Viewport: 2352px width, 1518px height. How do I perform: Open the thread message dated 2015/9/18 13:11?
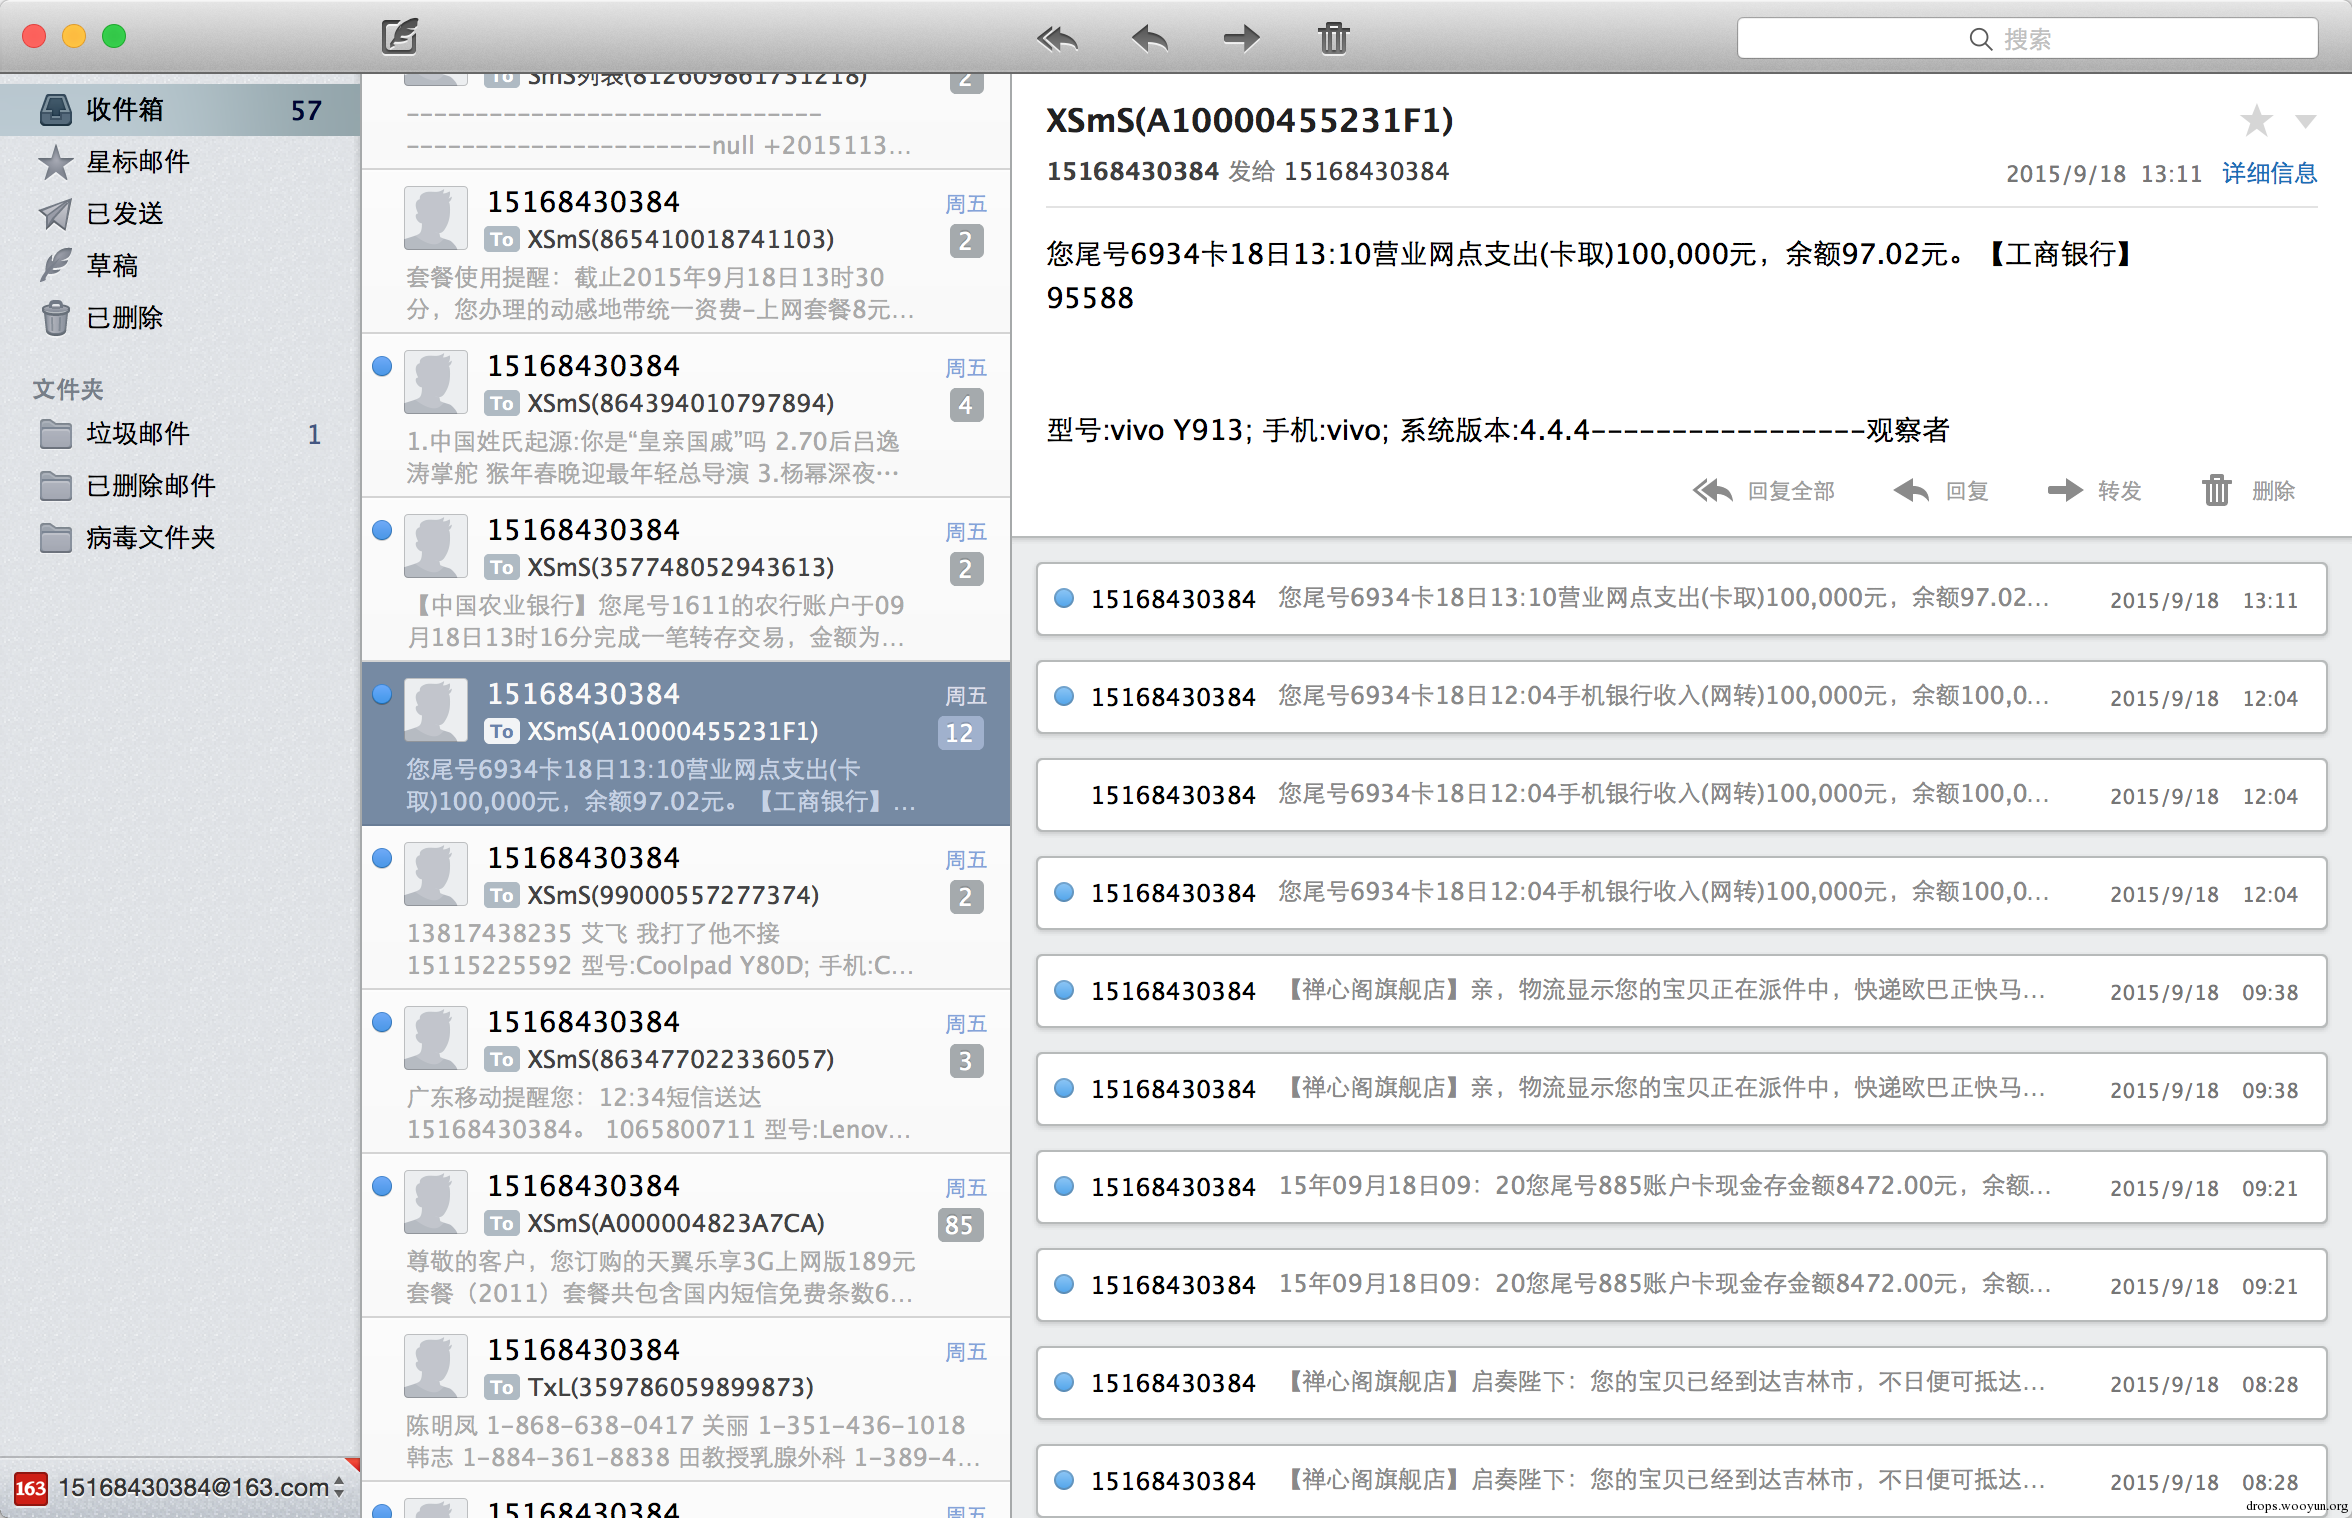(1681, 599)
